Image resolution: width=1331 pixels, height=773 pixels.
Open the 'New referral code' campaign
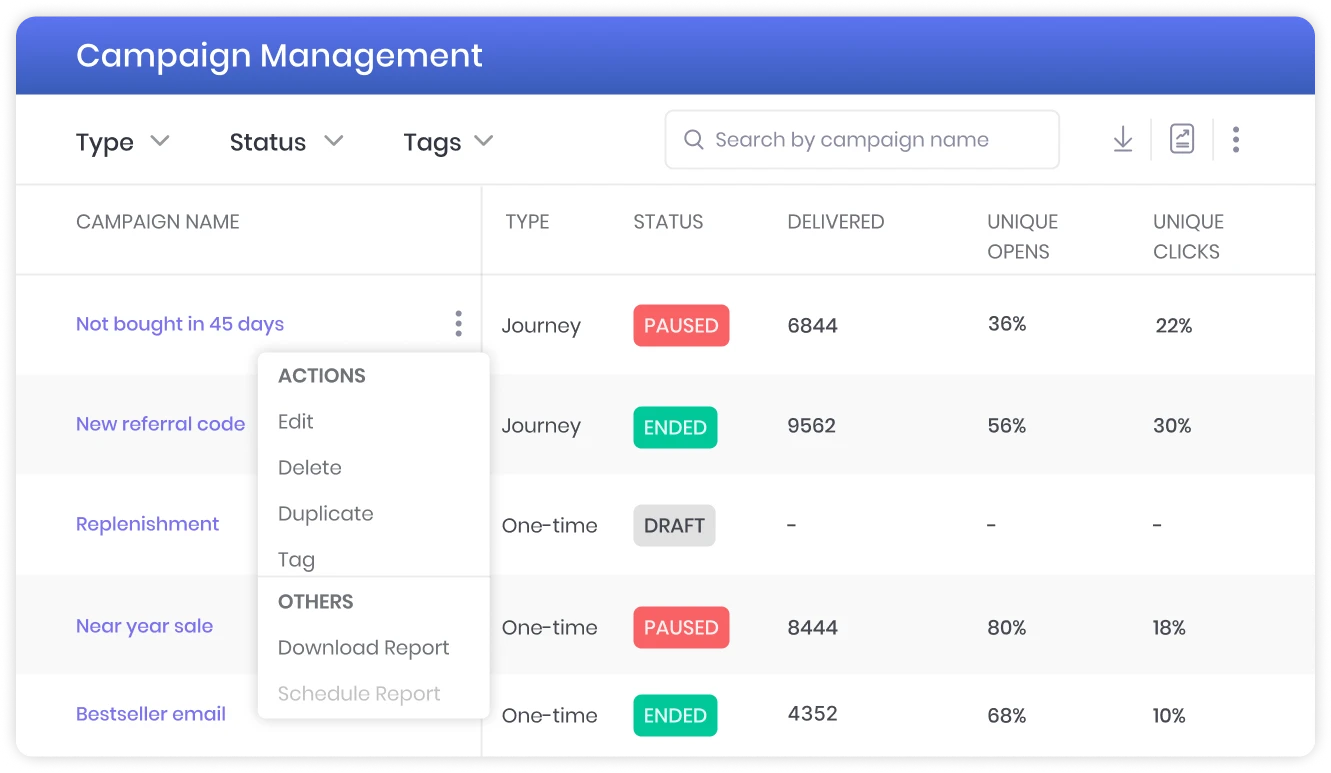pyautogui.click(x=161, y=424)
